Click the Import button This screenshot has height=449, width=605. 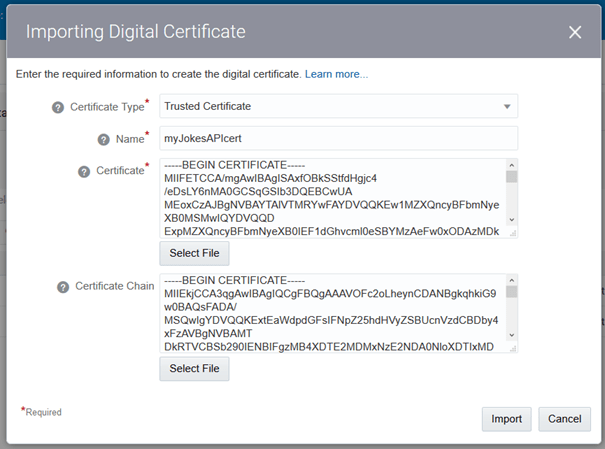coord(506,419)
